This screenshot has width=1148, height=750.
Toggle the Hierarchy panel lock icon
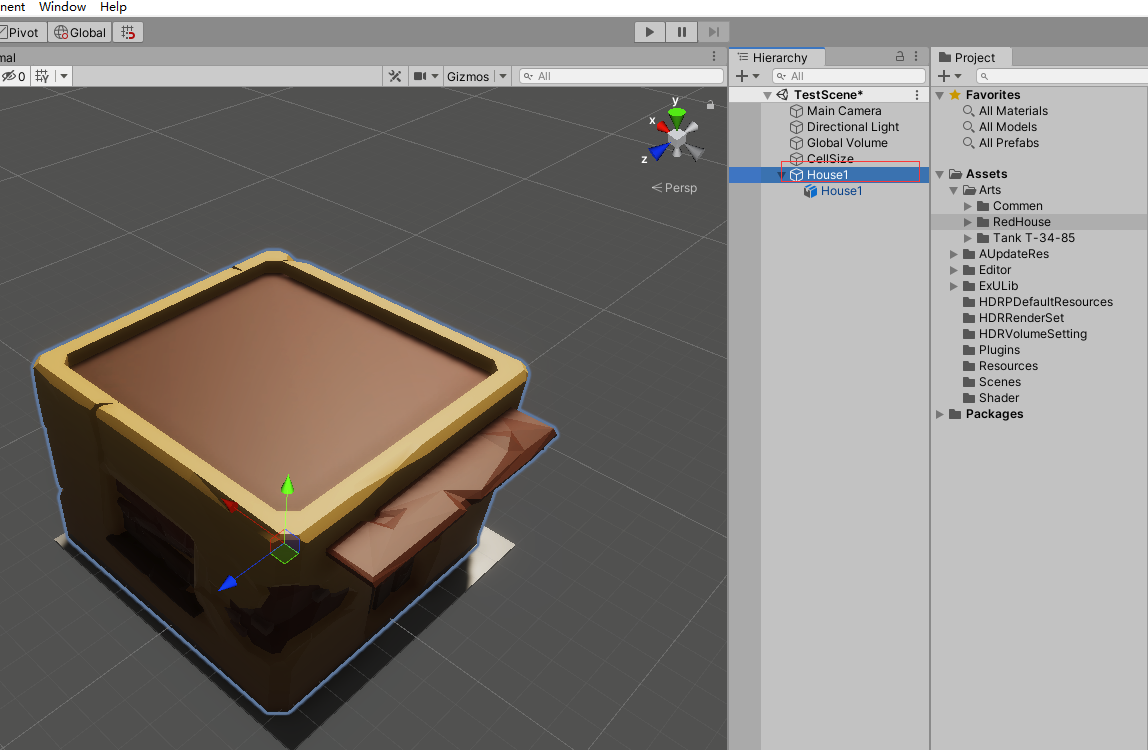900,56
